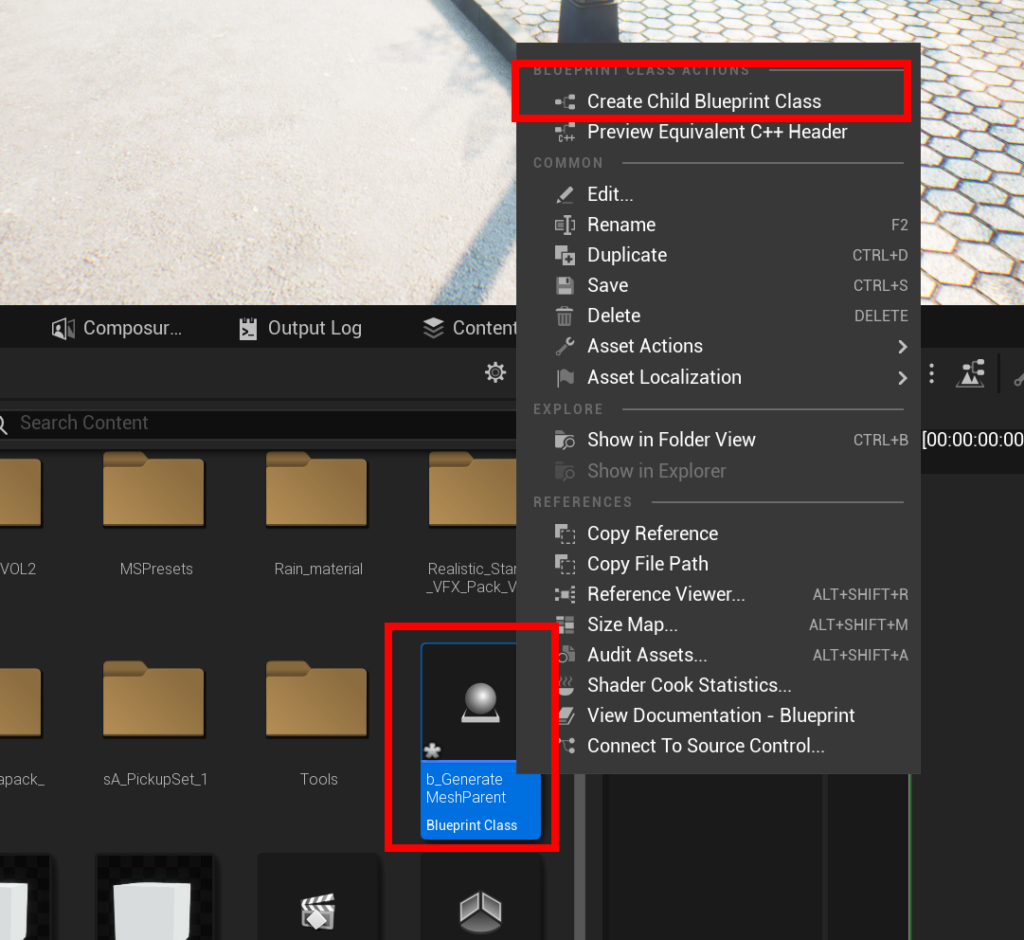Click Connect To Source Control...
Viewport: 1024px width, 940px height.
[x=717, y=746]
